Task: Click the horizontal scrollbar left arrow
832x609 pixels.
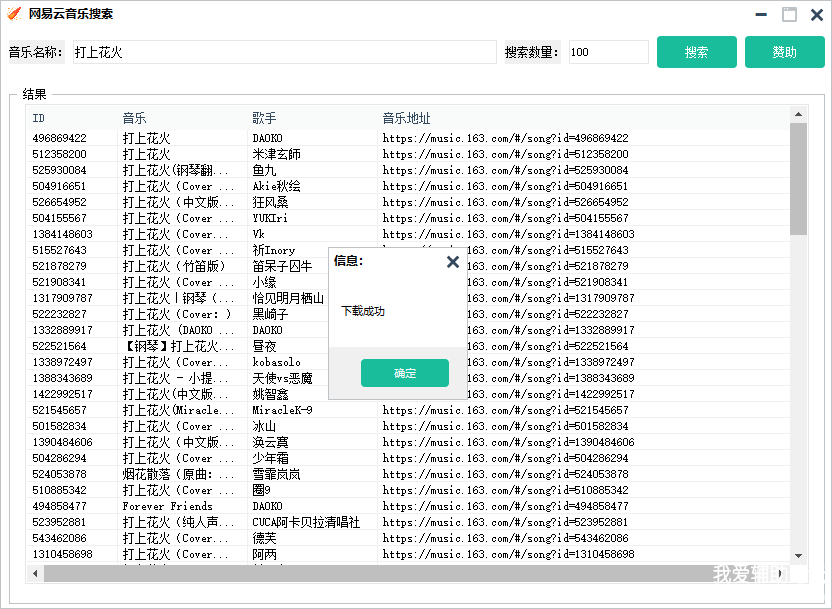Action: [35, 573]
